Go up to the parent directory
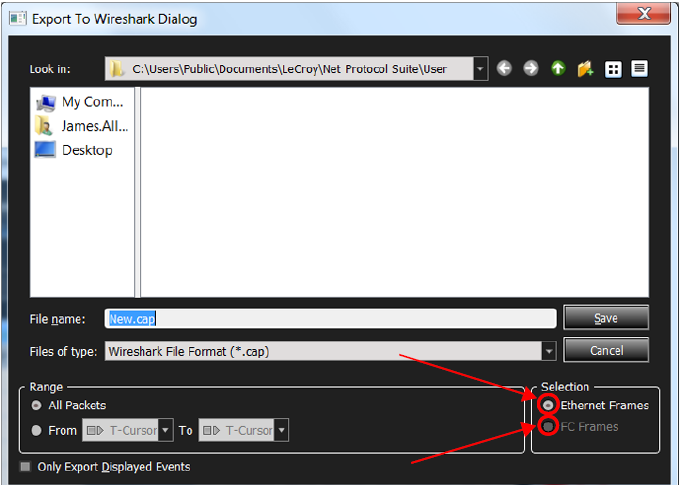Image resolution: width=679 pixels, height=485 pixels. click(558, 68)
